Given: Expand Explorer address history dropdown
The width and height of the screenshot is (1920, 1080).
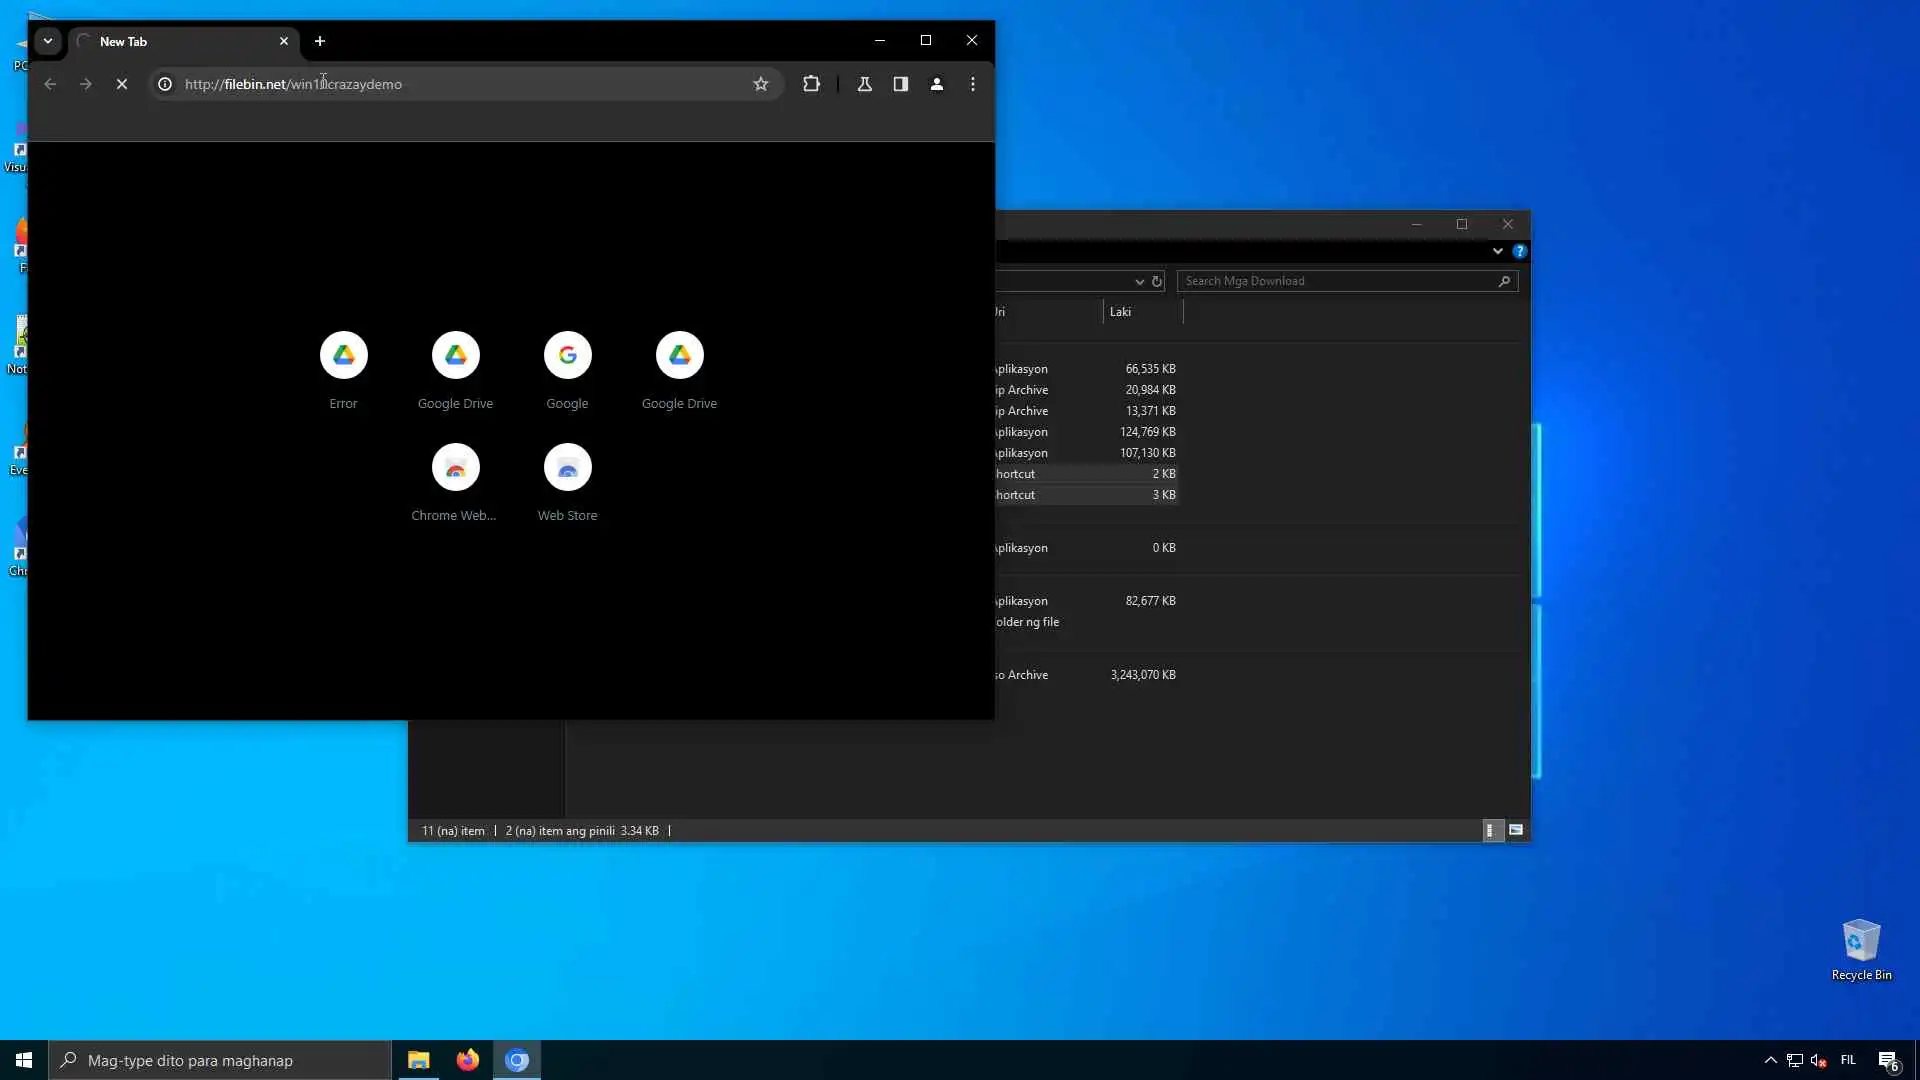Looking at the screenshot, I should (1139, 282).
